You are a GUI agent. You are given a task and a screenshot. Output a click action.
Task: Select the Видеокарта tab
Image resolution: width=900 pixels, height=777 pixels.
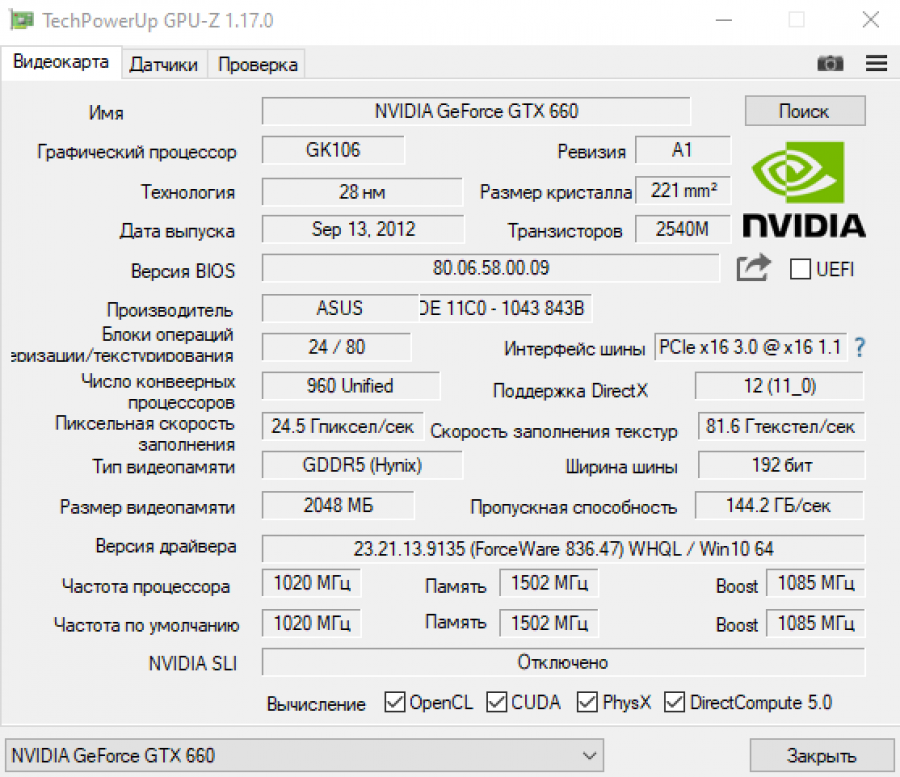pyautogui.click(x=61, y=62)
